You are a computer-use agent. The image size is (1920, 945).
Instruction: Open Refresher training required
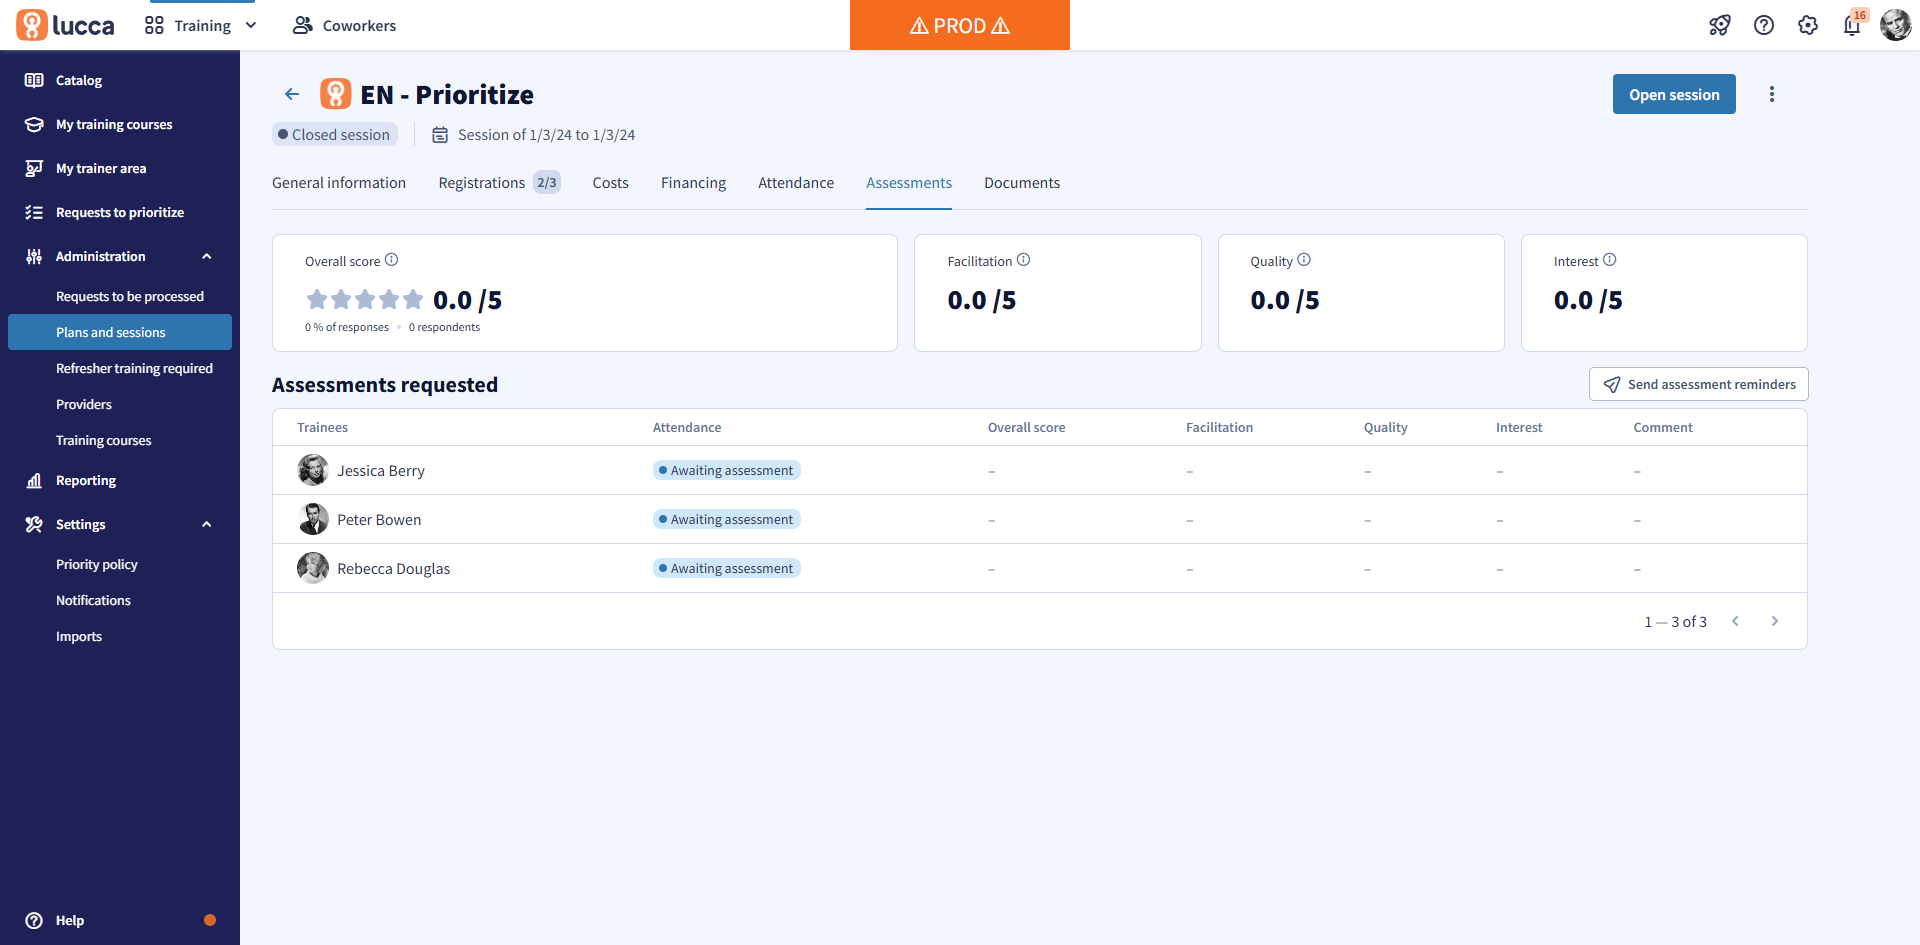coord(134,368)
